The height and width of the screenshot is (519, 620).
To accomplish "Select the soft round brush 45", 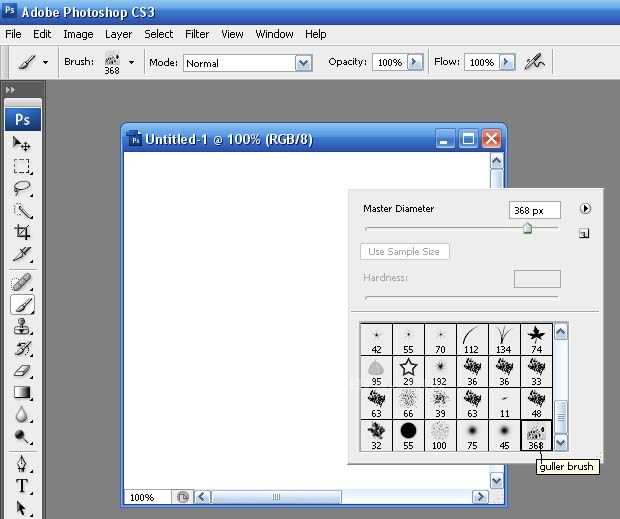I will (x=504, y=436).
